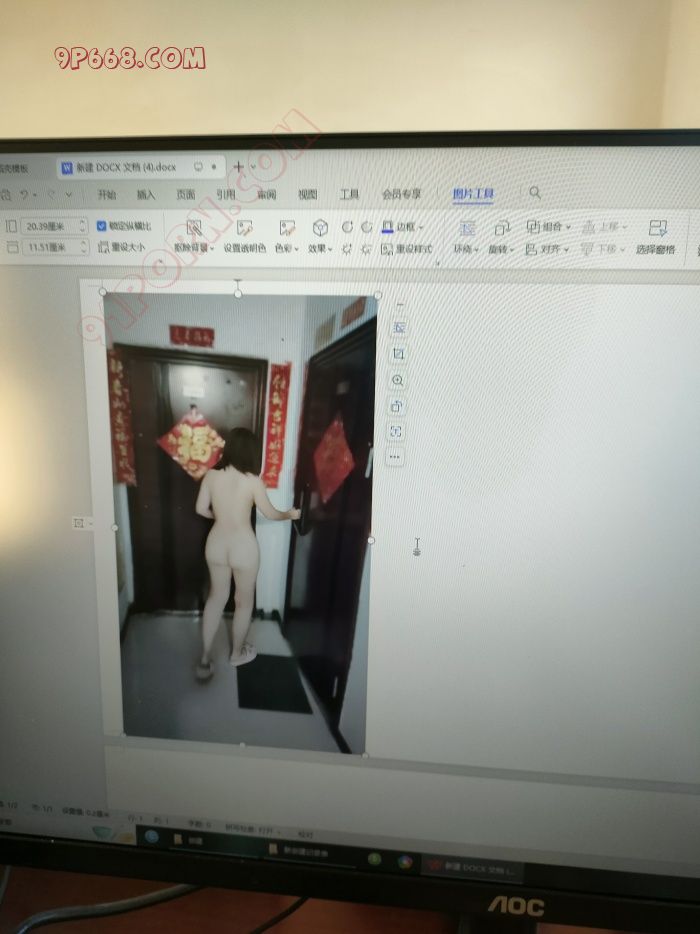Switch to the Insert (插入) tab
Image resolution: width=700 pixels, height=934 pixels.
(146, 194)
